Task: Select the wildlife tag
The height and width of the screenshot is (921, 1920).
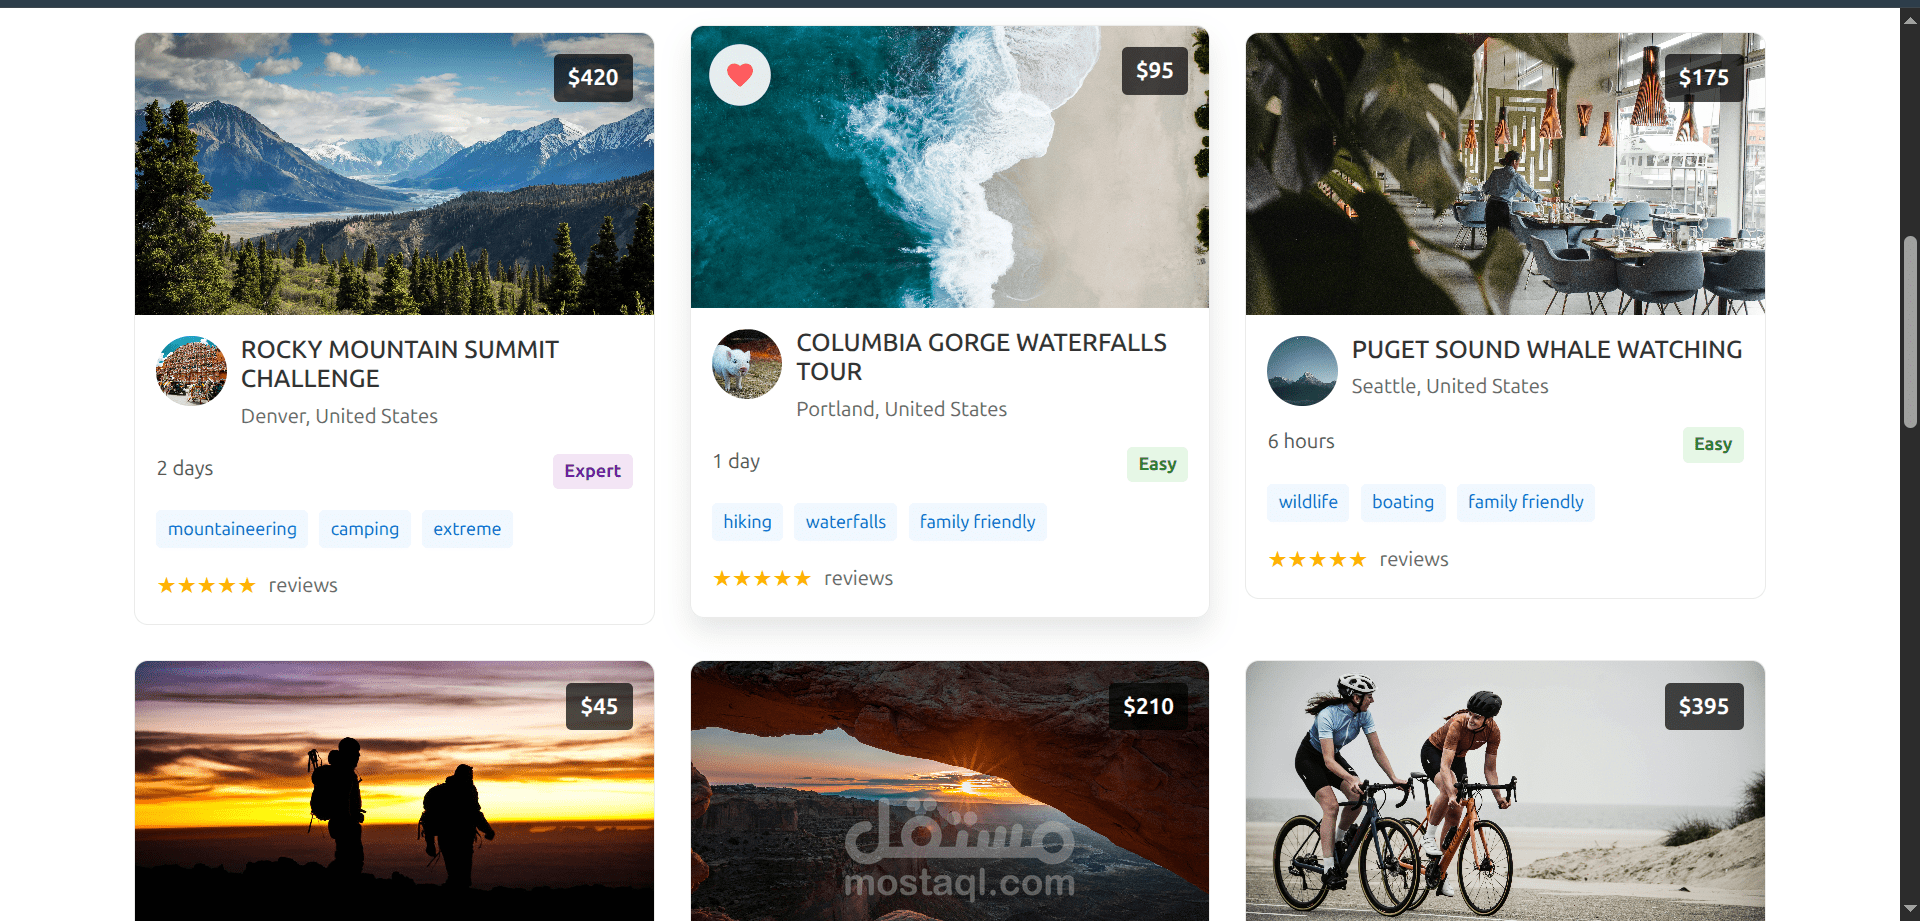Action: (1308, 502)
